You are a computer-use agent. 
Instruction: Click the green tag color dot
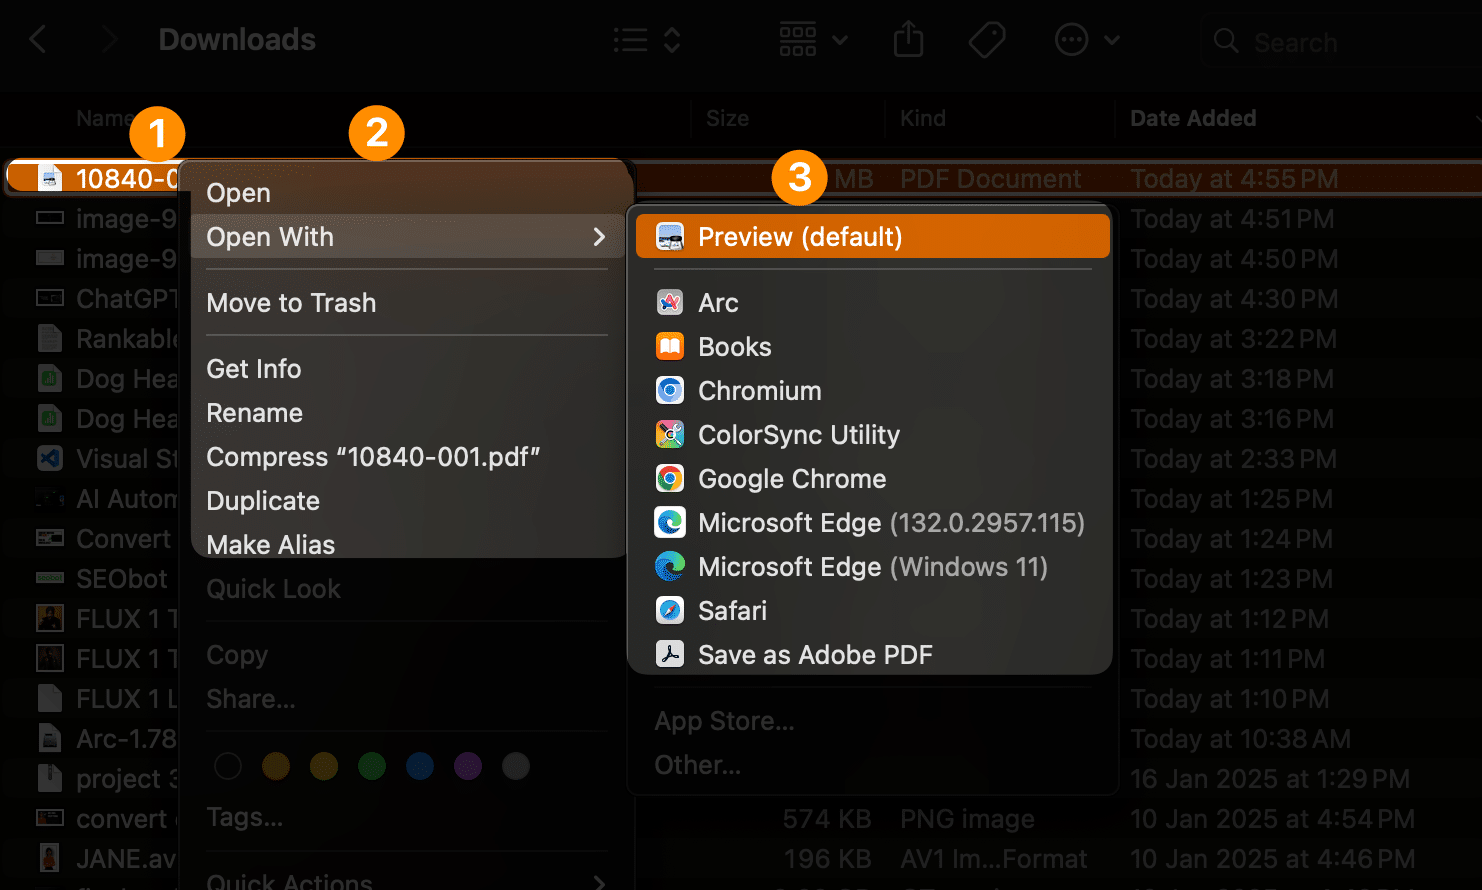click(x=372, y=766)
